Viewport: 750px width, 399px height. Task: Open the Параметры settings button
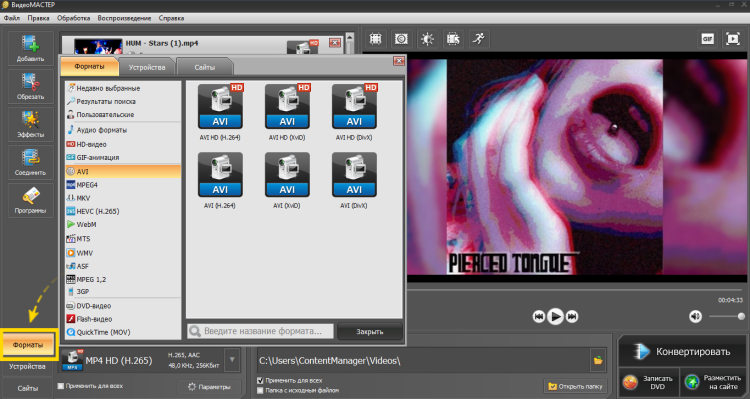209,387
